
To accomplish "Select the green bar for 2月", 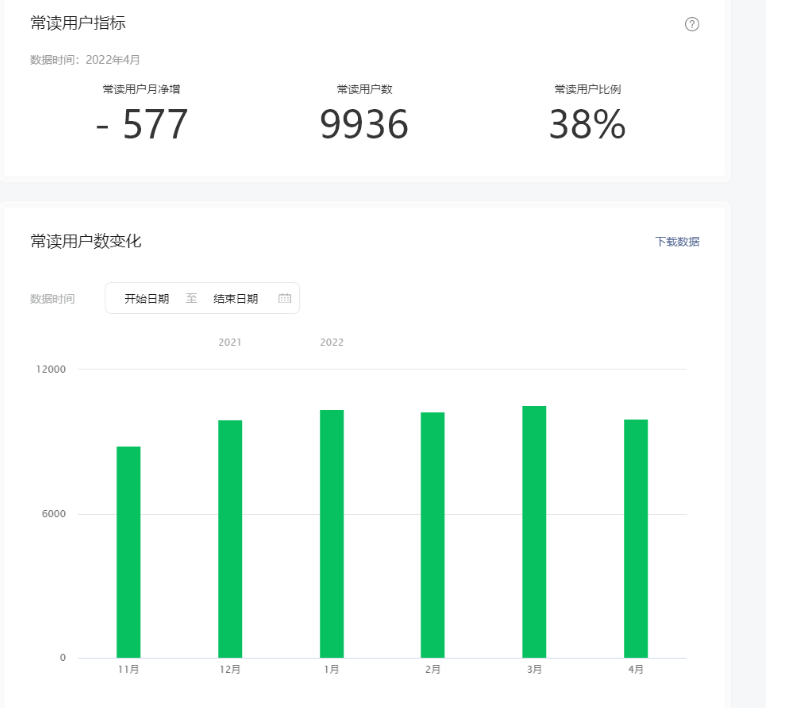I will click(x=433, y=535).
